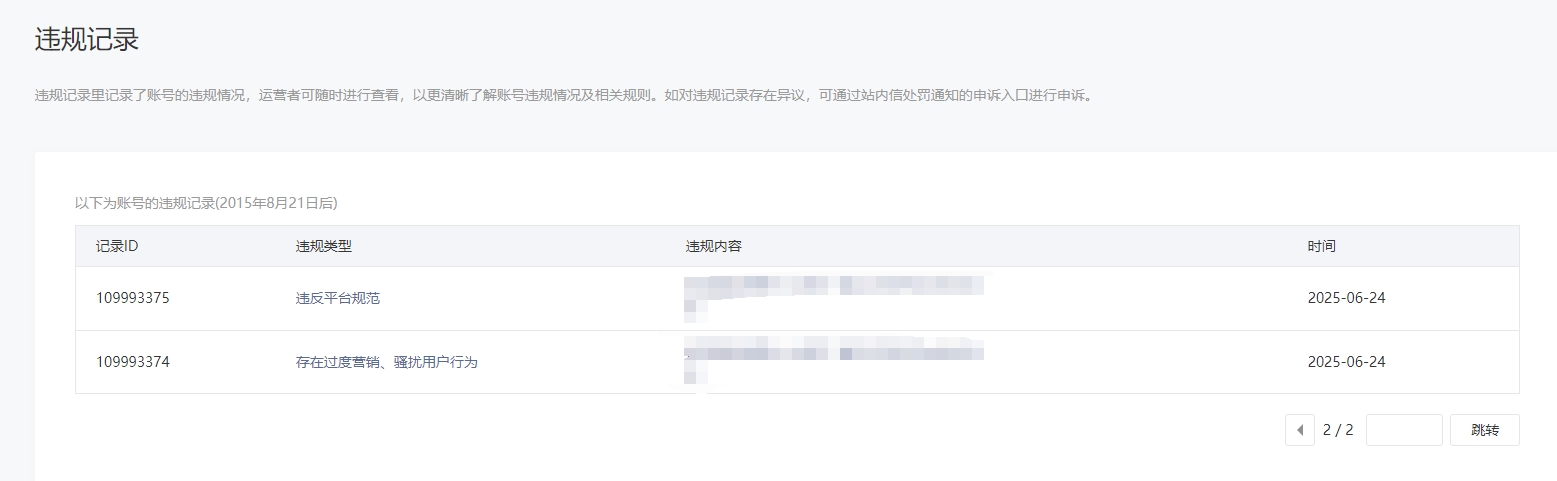Open the 存在过度营销、骚扰用户行为 violation type

click(x=387, y=362)
